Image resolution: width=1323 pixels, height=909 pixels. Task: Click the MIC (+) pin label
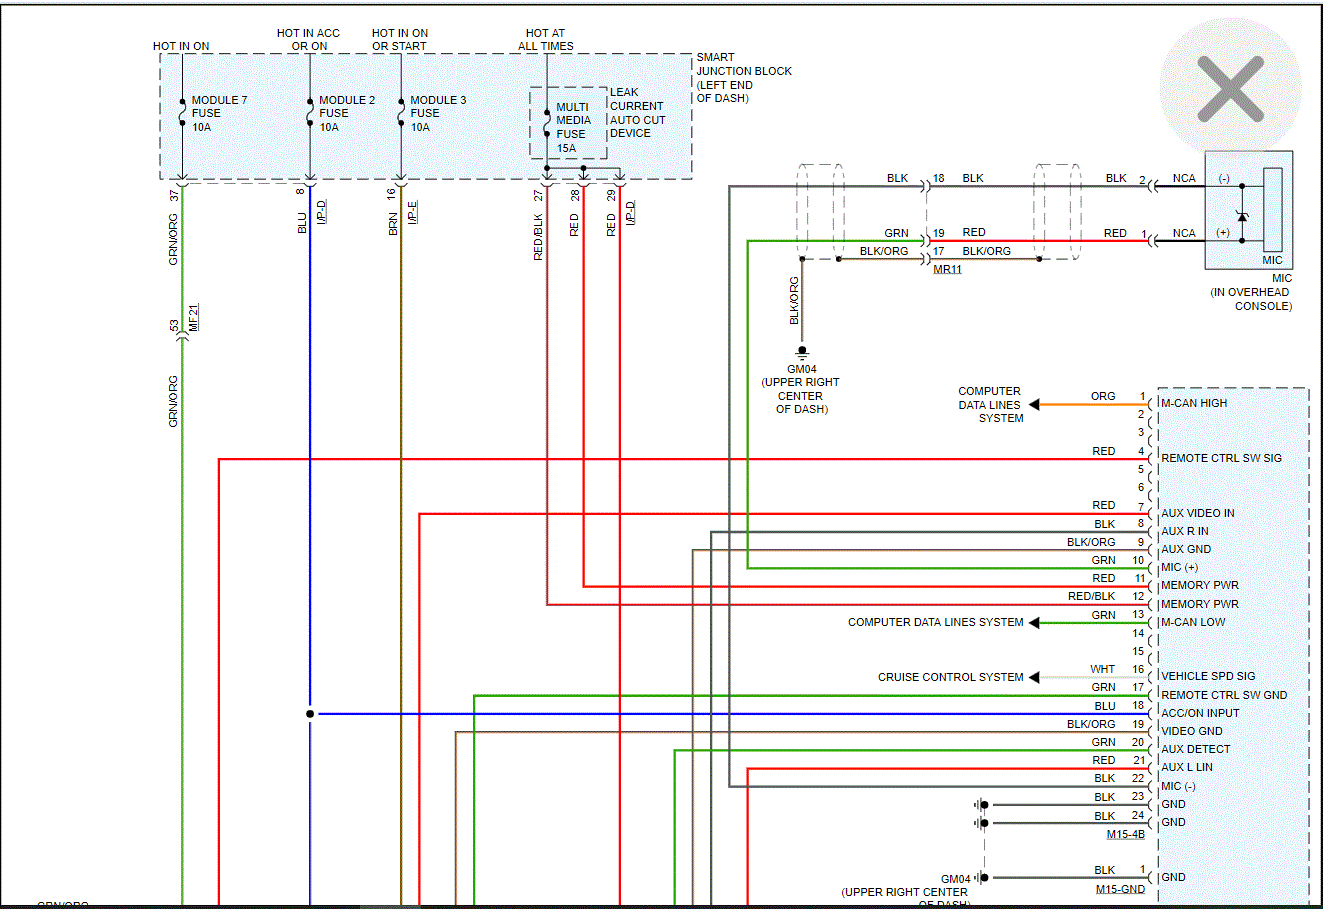pos(1179,567)
